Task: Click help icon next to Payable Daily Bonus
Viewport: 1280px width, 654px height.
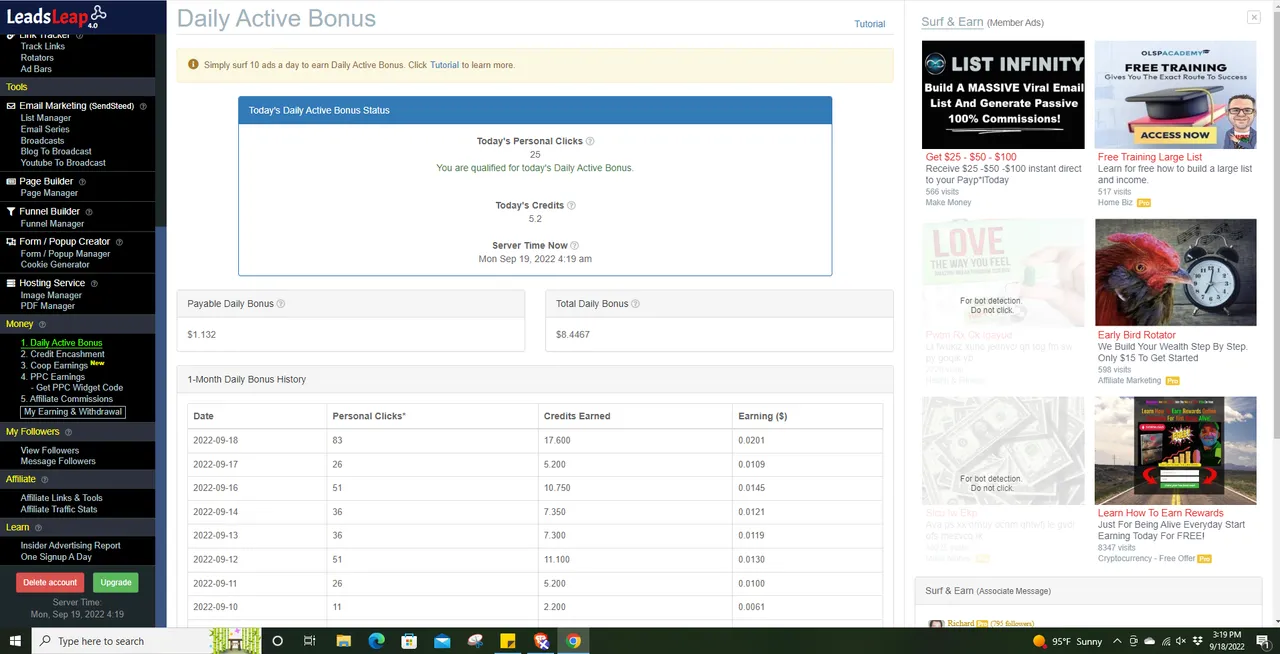Action: (280, 304)
